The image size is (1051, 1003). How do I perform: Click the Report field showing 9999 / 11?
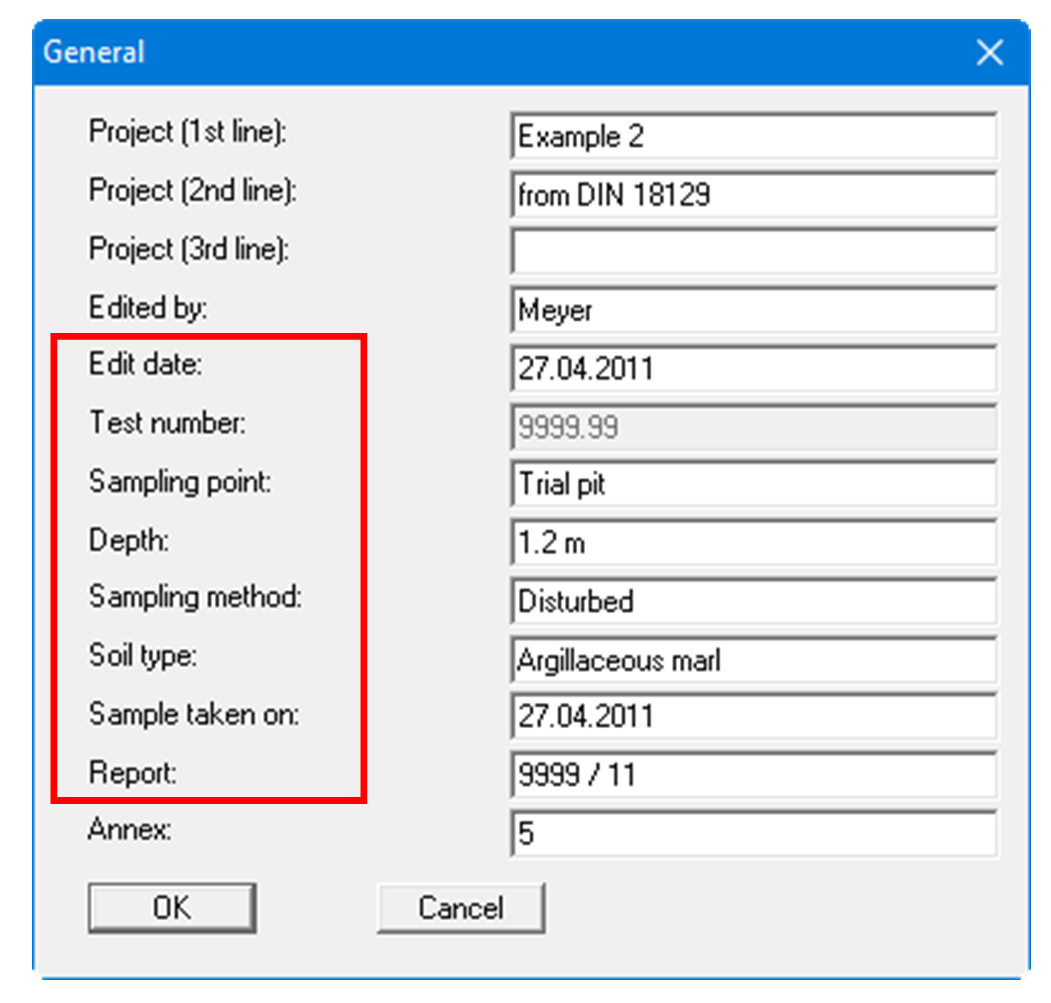click(x=752, y=775)
